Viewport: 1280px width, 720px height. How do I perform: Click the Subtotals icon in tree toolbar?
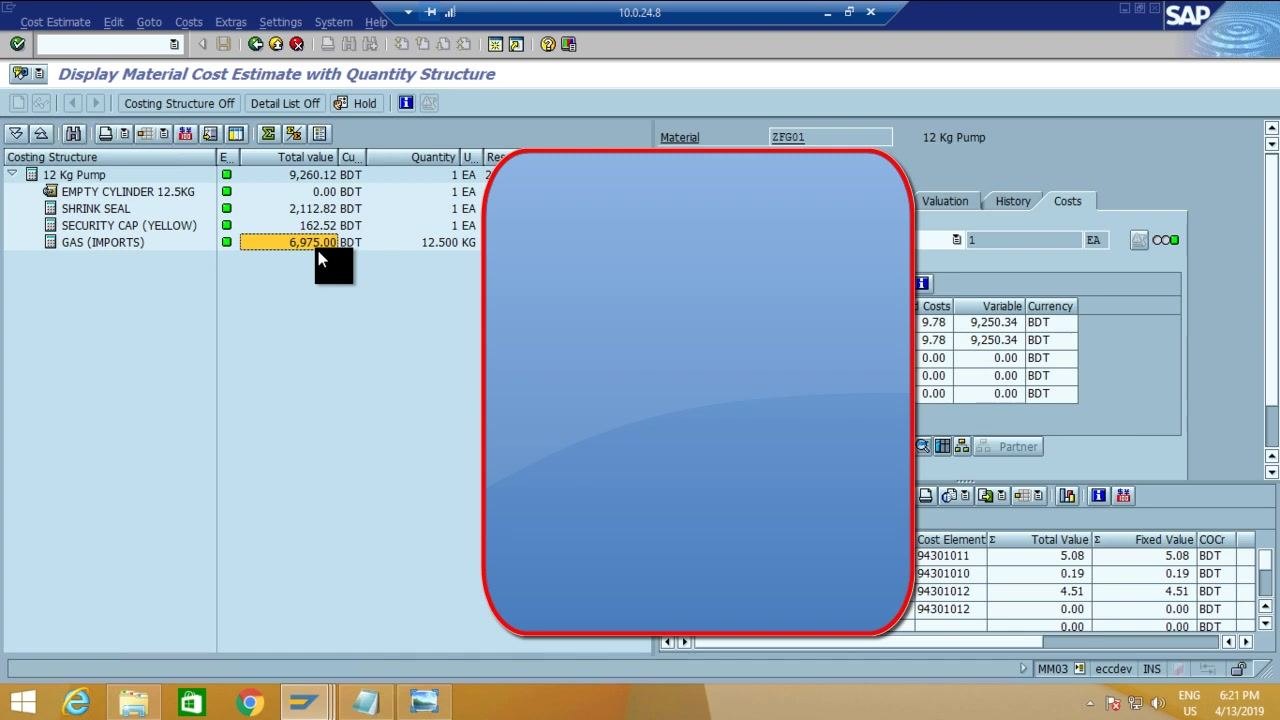293,134
